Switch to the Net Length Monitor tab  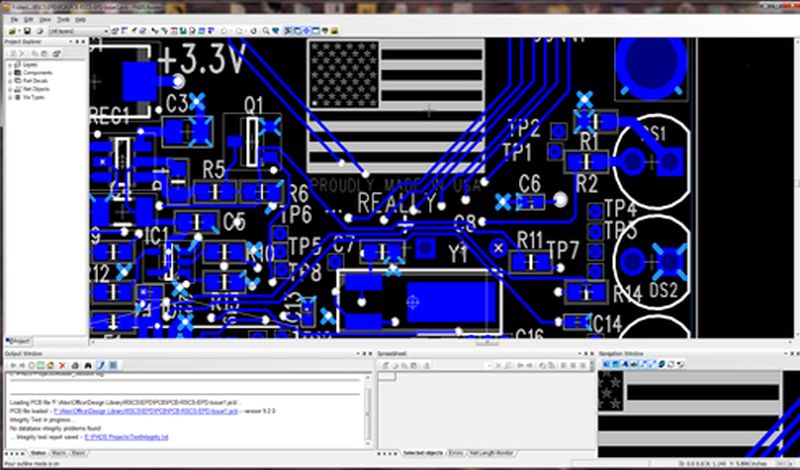tap(491, 453)
